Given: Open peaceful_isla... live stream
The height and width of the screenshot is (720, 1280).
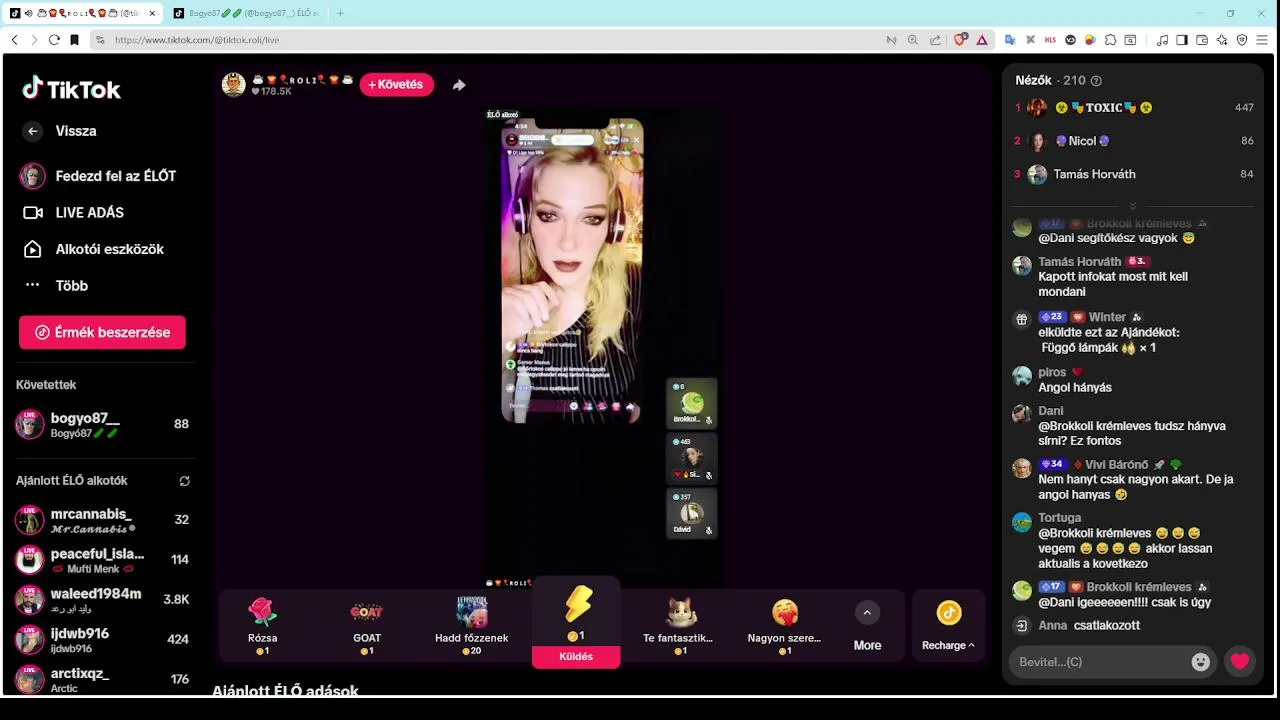Looking at the screenshot, I should click(102, 560).
